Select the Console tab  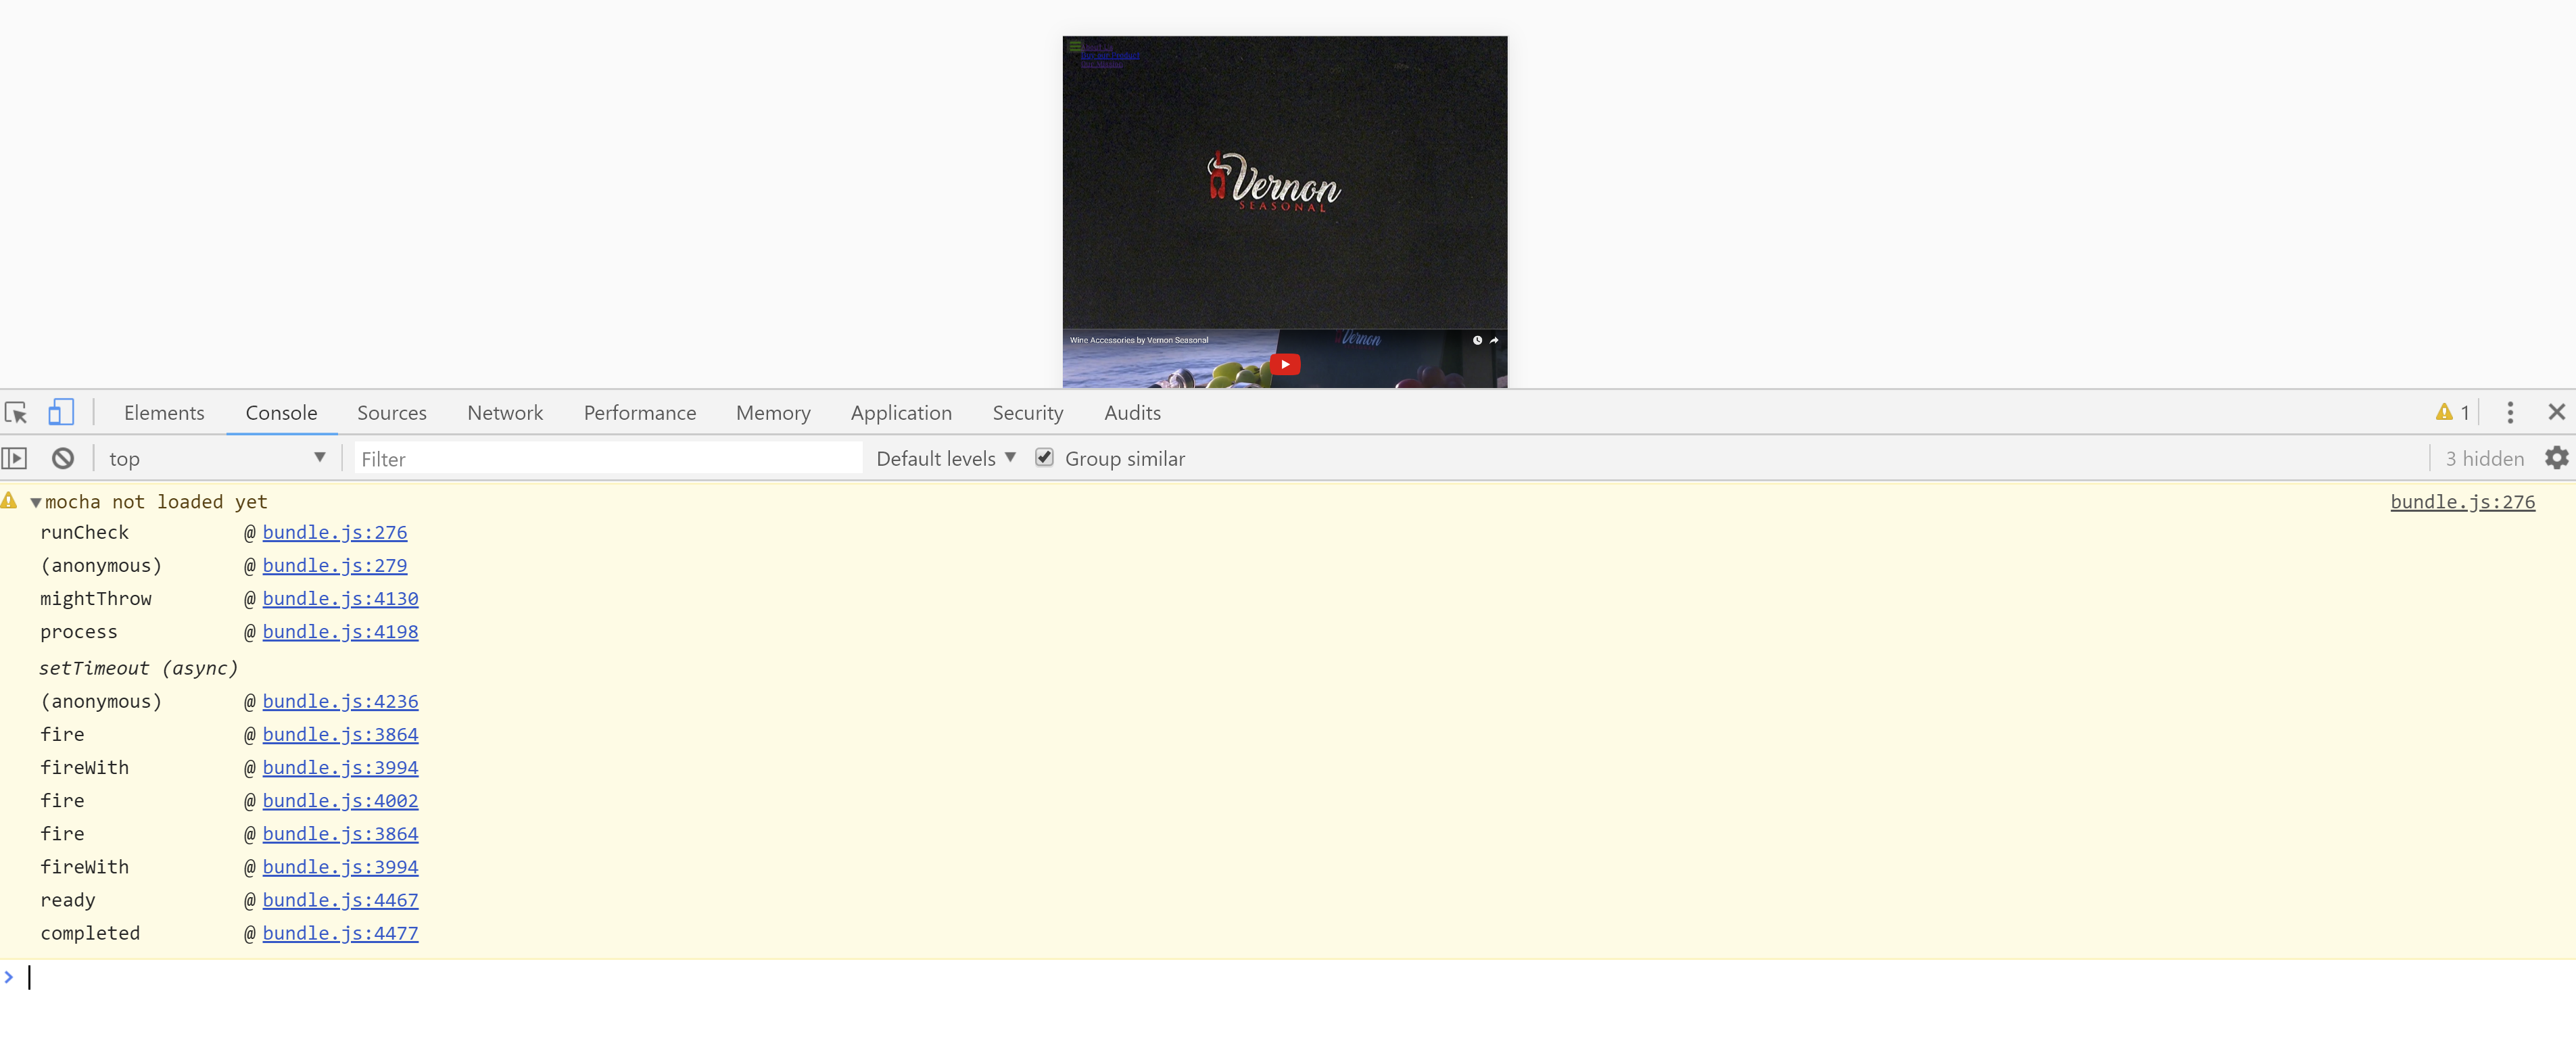(281, 412)
